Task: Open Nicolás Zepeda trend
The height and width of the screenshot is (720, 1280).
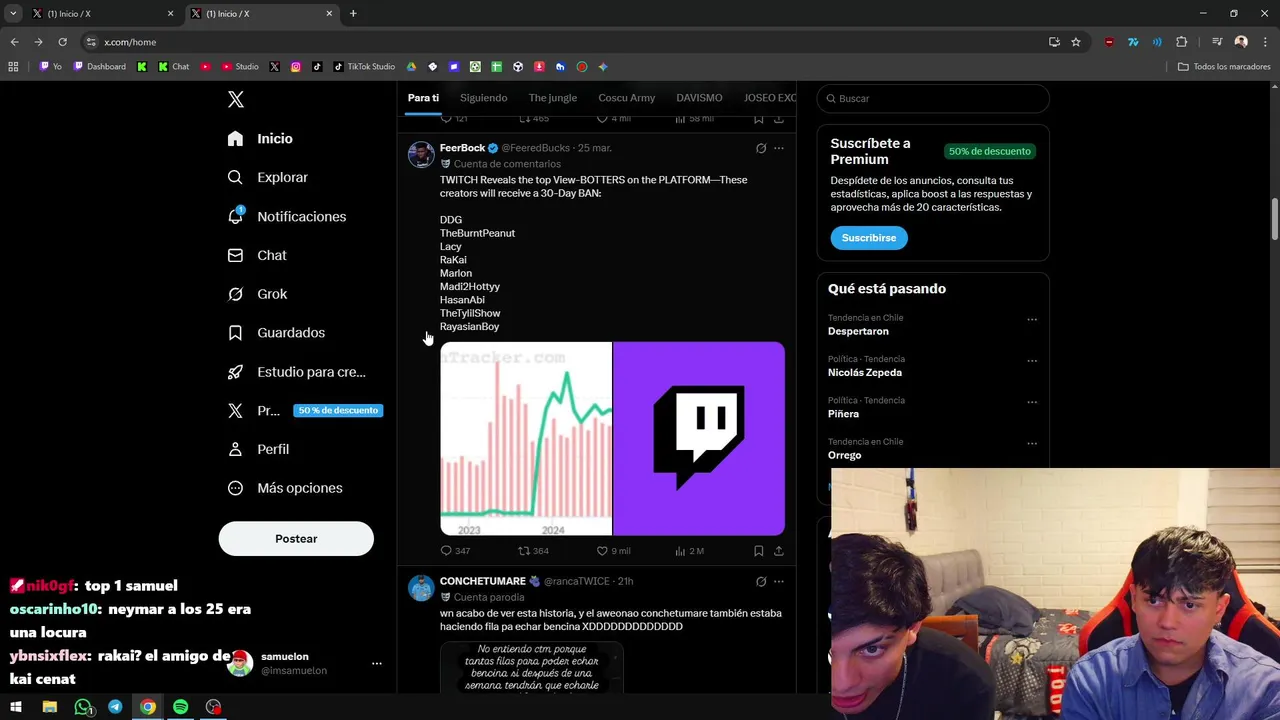Action: tap(865, 373)
